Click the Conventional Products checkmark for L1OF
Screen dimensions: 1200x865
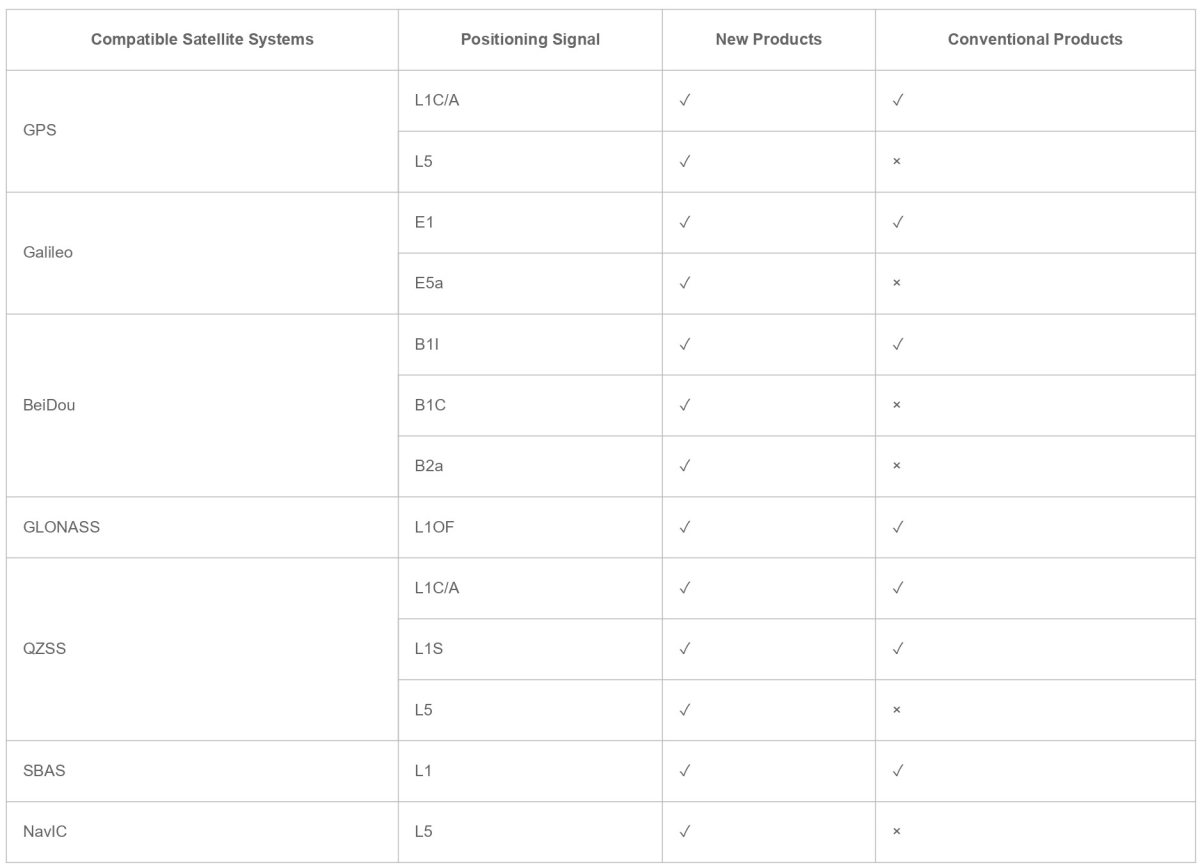[897, 528]
